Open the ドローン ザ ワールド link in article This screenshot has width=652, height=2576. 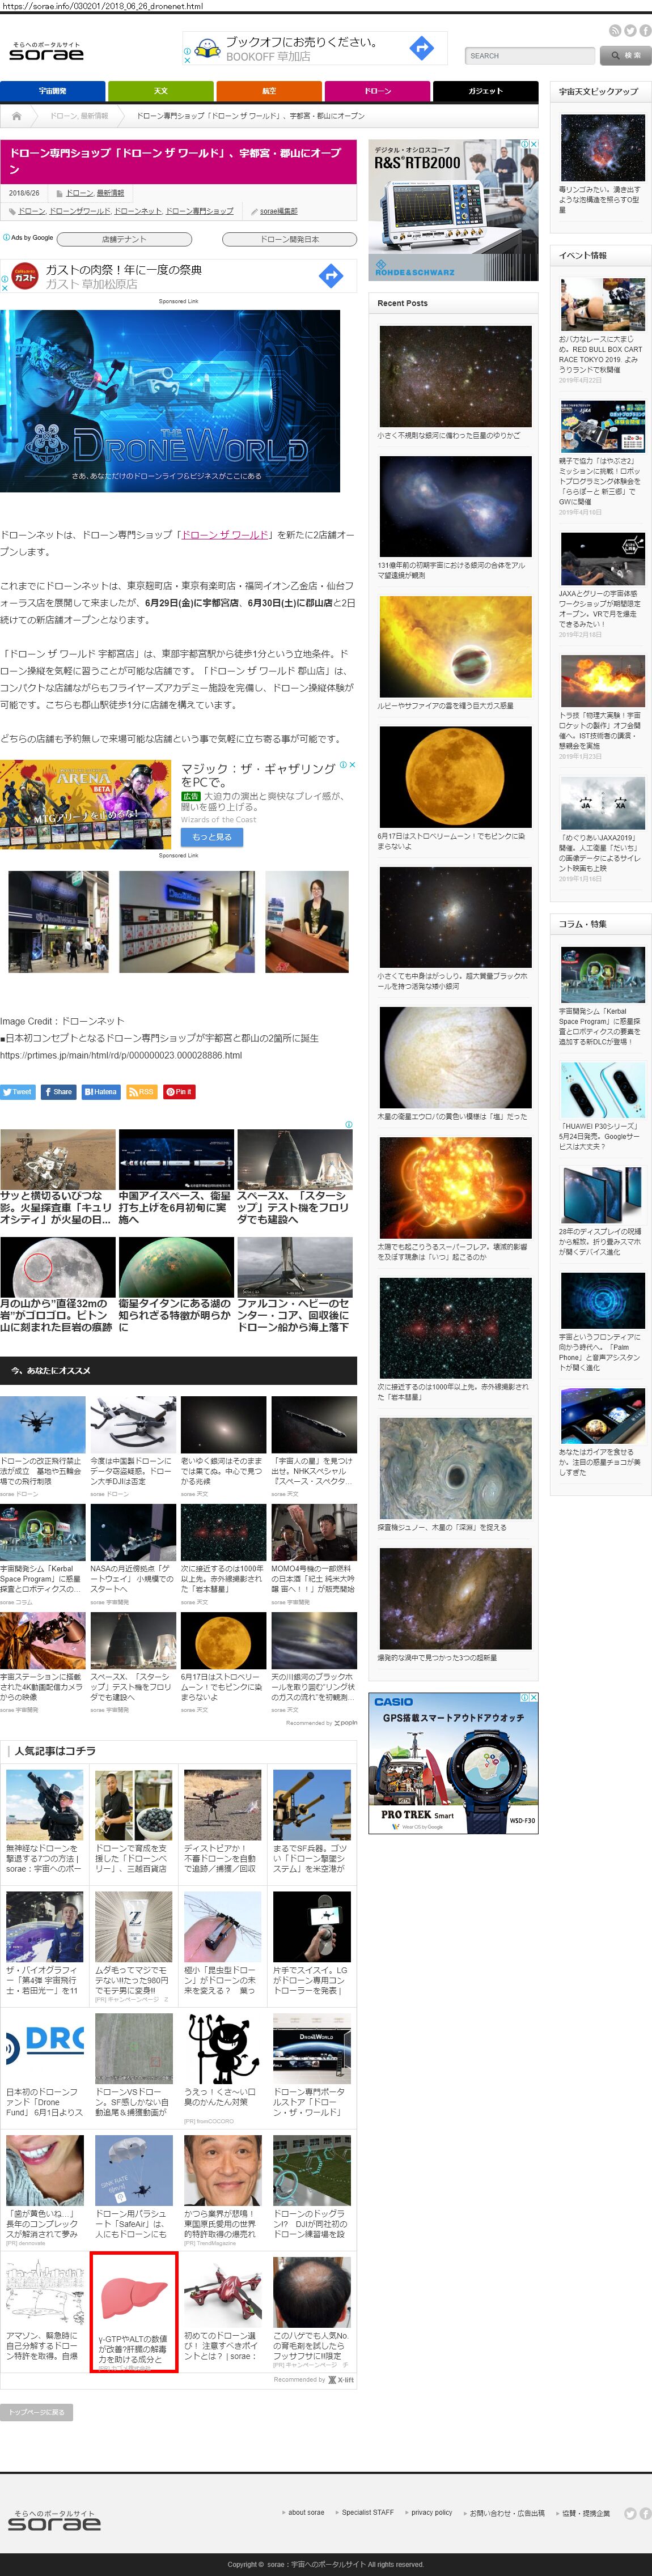(x=225, y=535)
